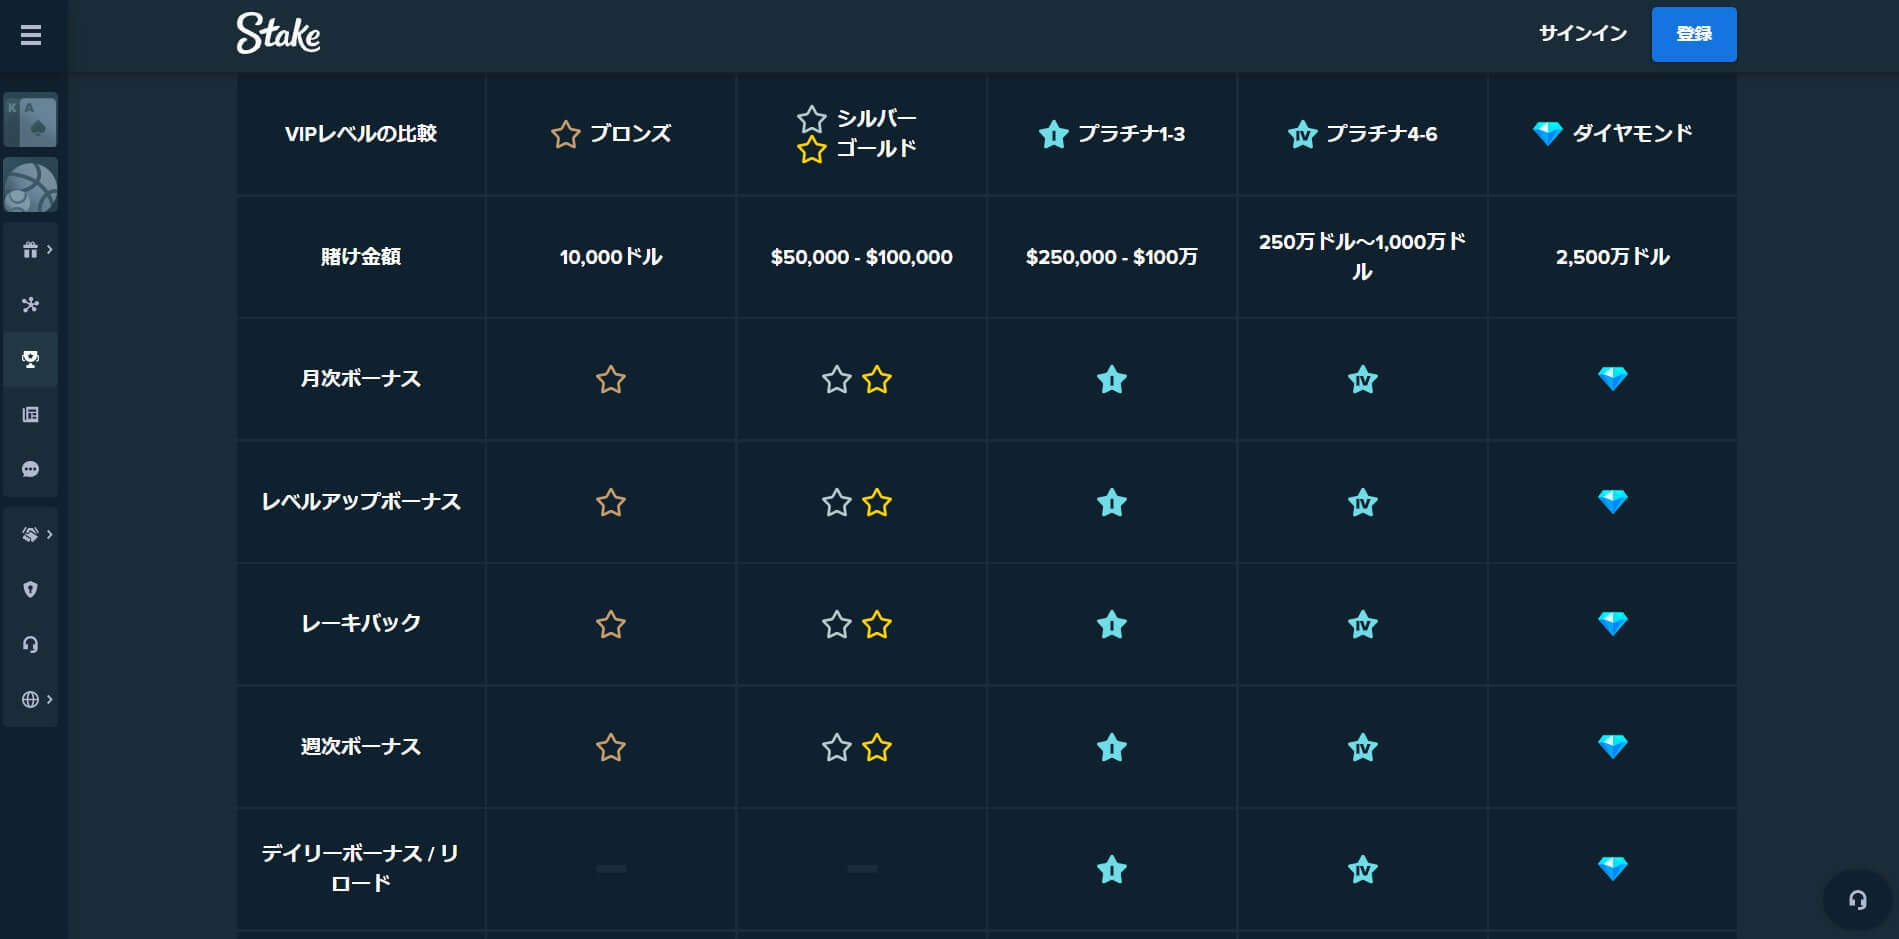1899x939 pixels.
Task: Open the live support headset in sidebar
Action: [x=31, y=645]
